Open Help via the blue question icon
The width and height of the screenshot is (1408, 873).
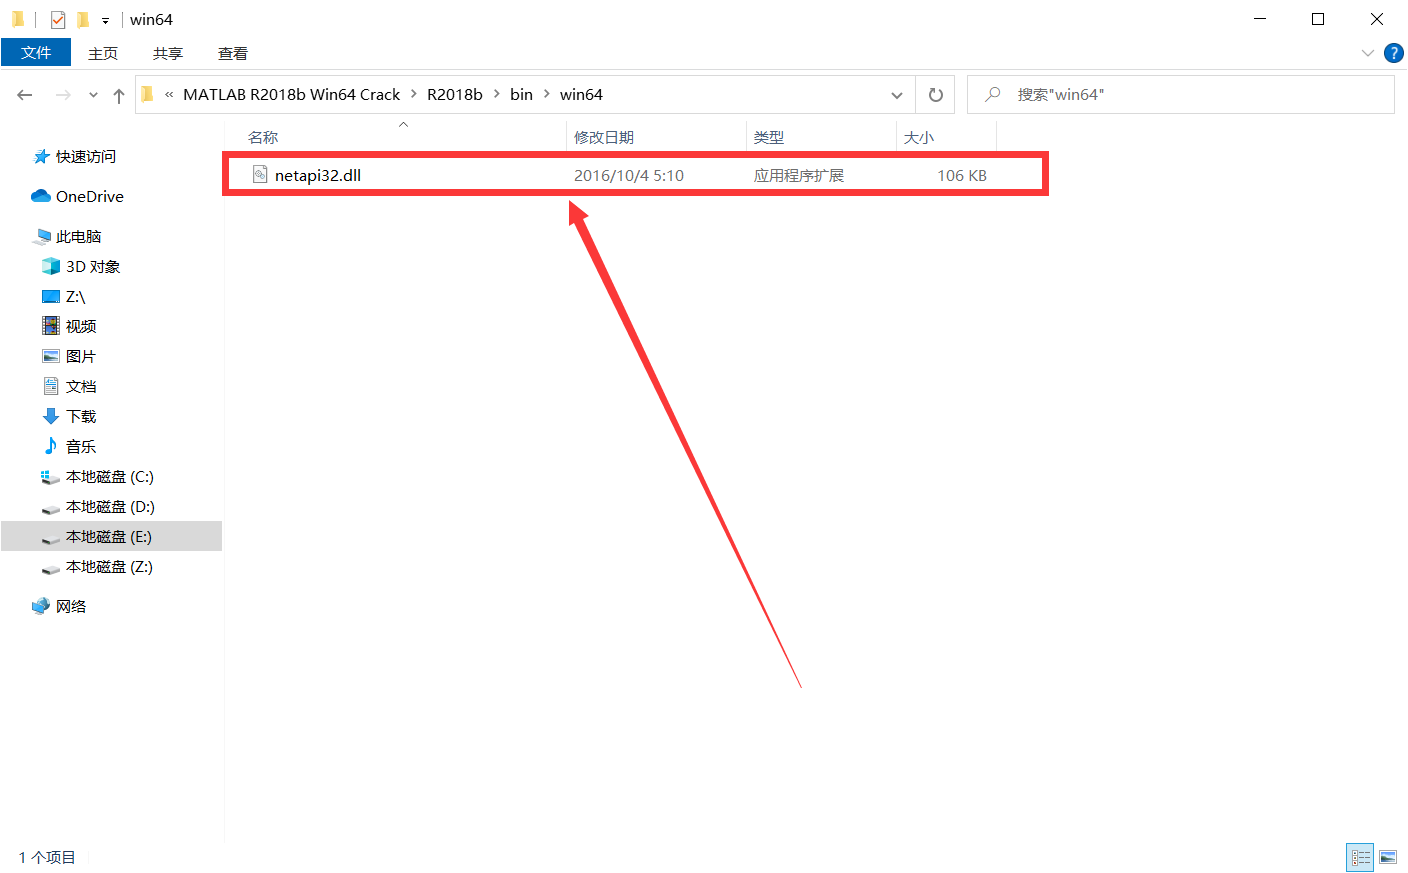[1394, 53]
